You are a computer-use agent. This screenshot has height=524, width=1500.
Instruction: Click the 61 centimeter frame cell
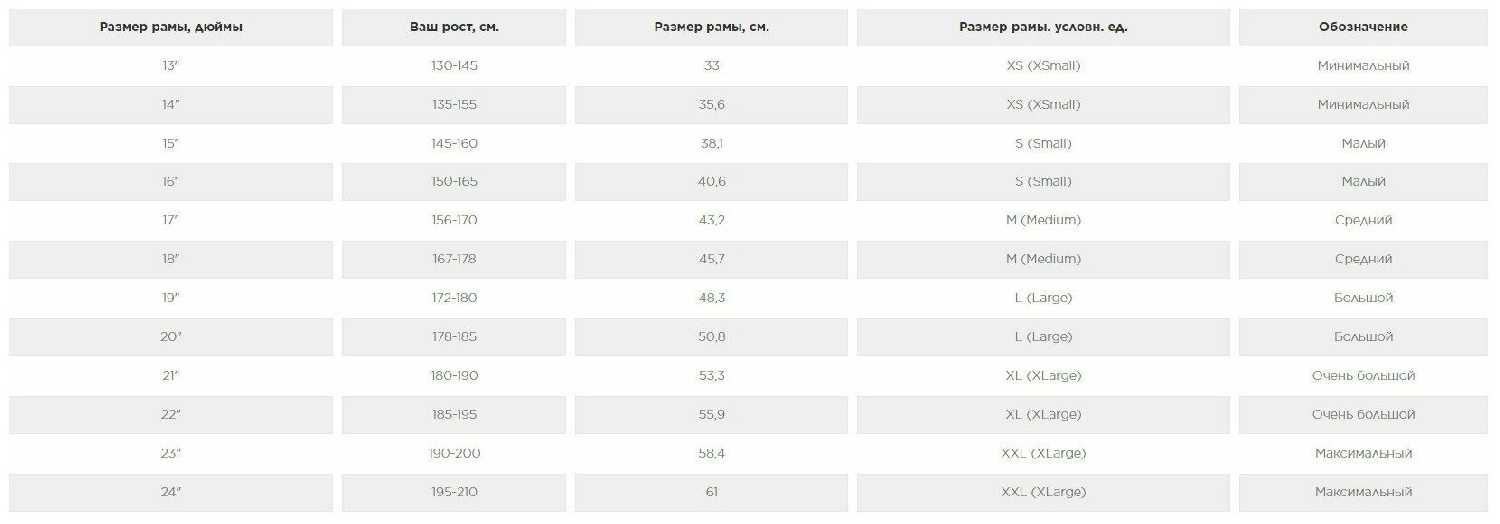pos(711,492)
